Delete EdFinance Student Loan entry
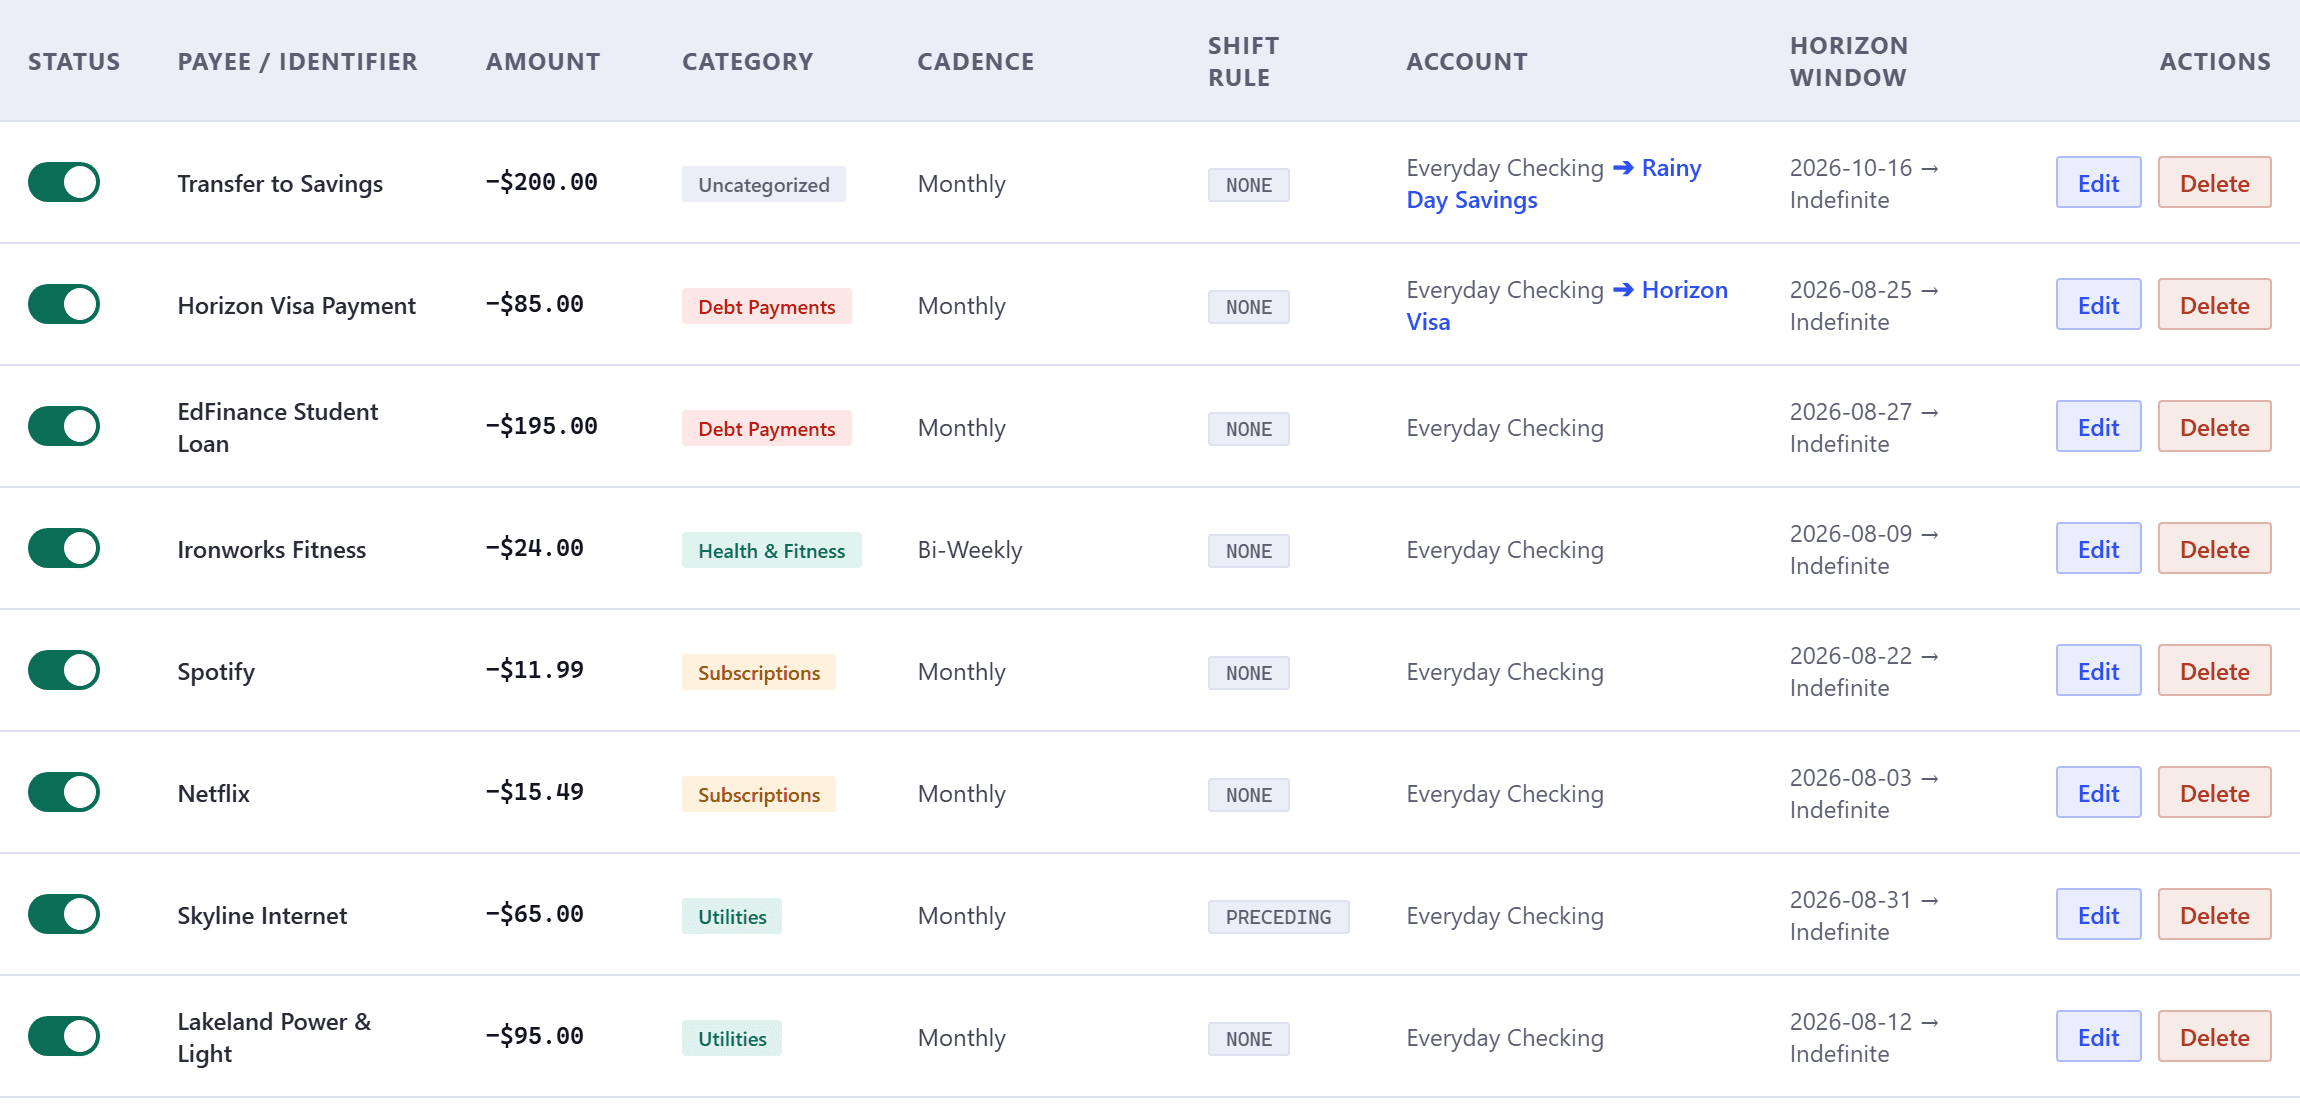 2214,426
